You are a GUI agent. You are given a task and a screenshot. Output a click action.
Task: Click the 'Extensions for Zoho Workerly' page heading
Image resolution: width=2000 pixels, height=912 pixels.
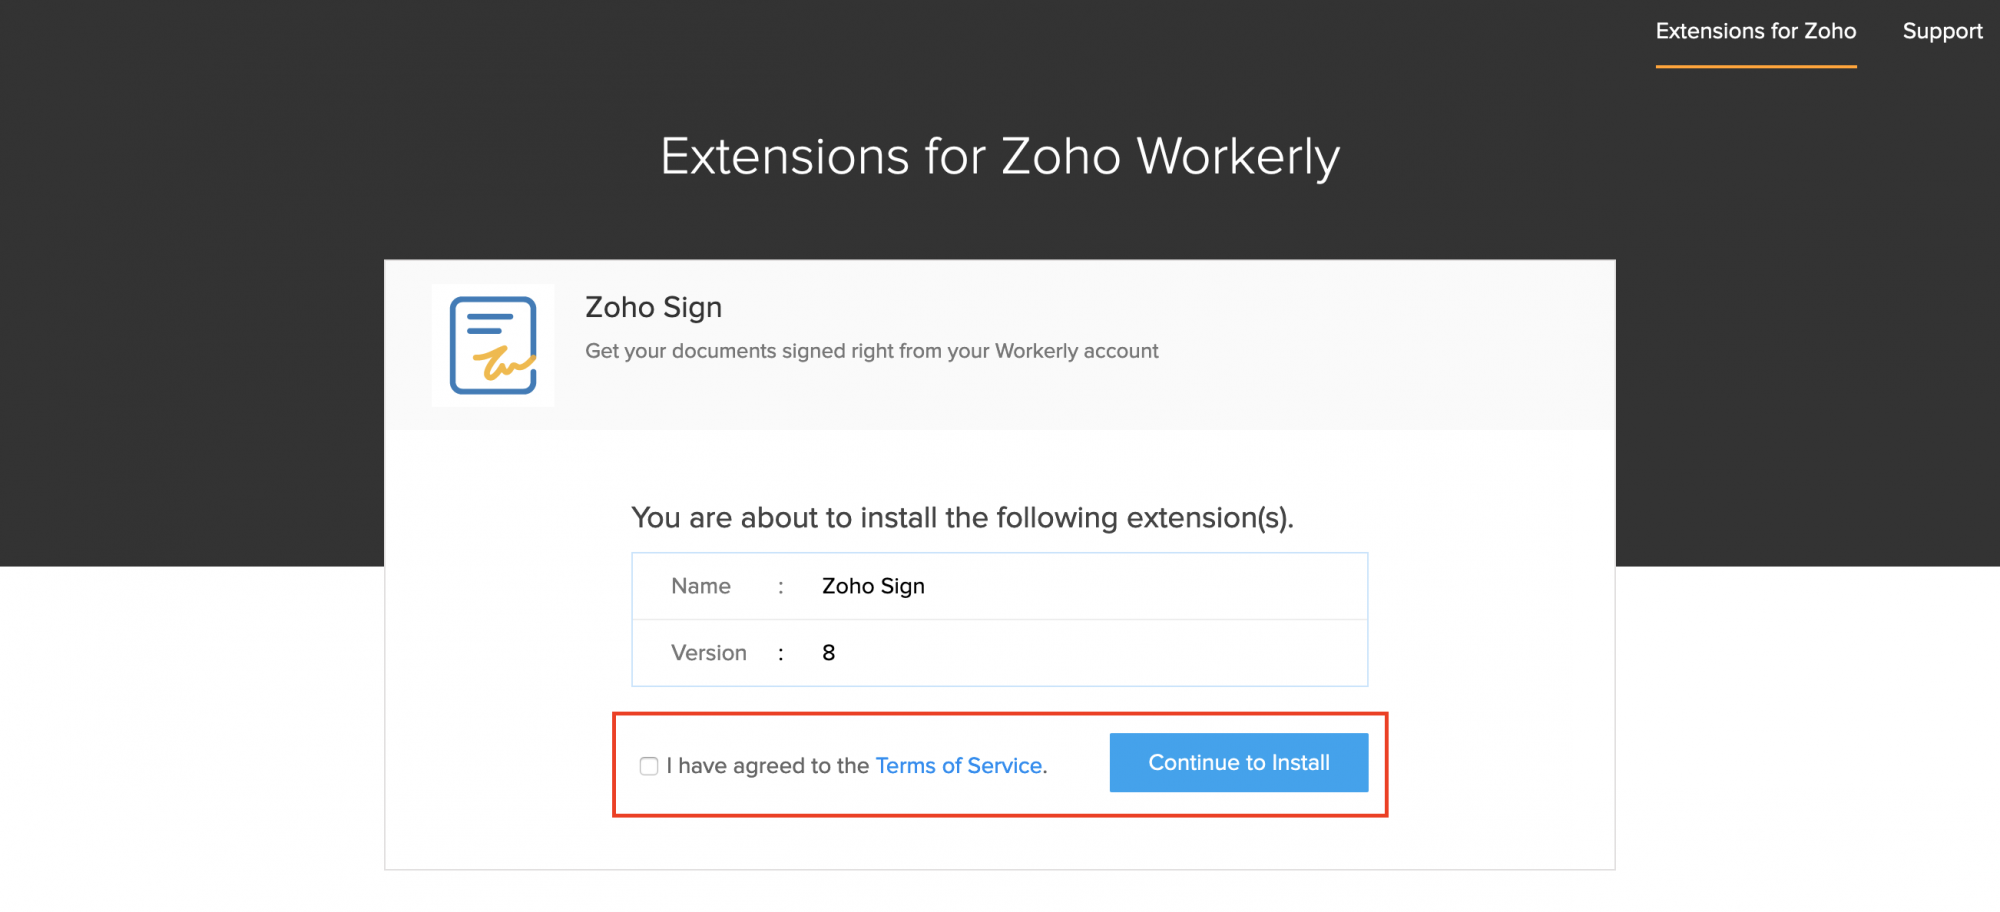tap(1000, 157)
